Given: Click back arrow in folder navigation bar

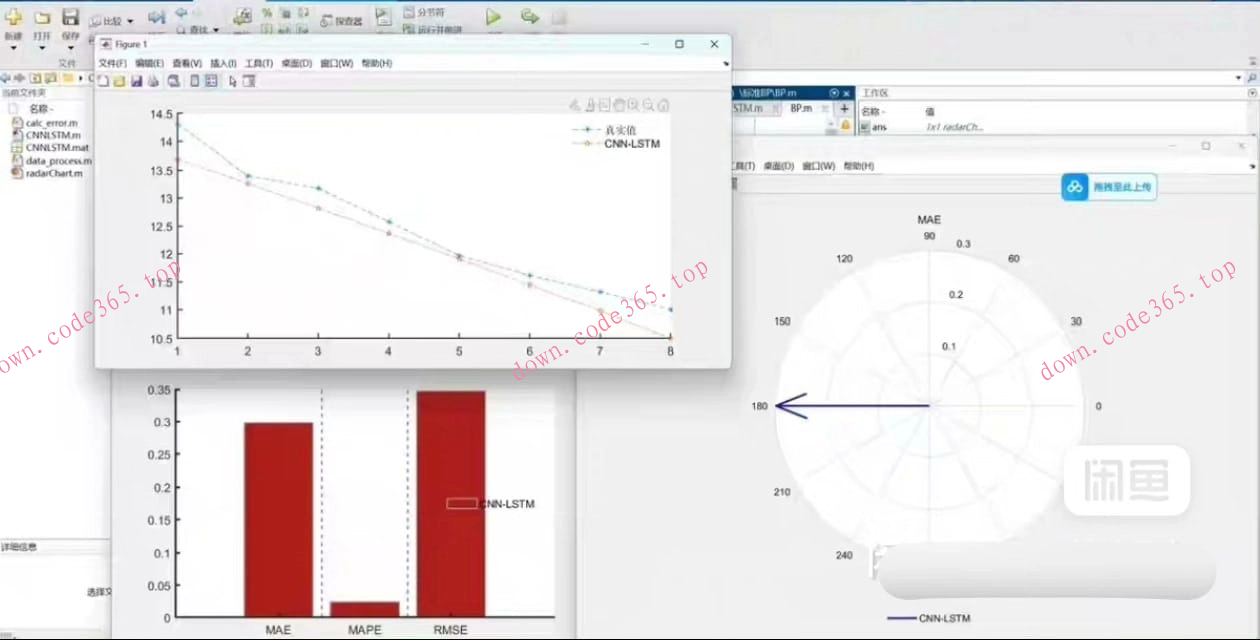Looking at the screenshot, I should (x=6, y=77).
